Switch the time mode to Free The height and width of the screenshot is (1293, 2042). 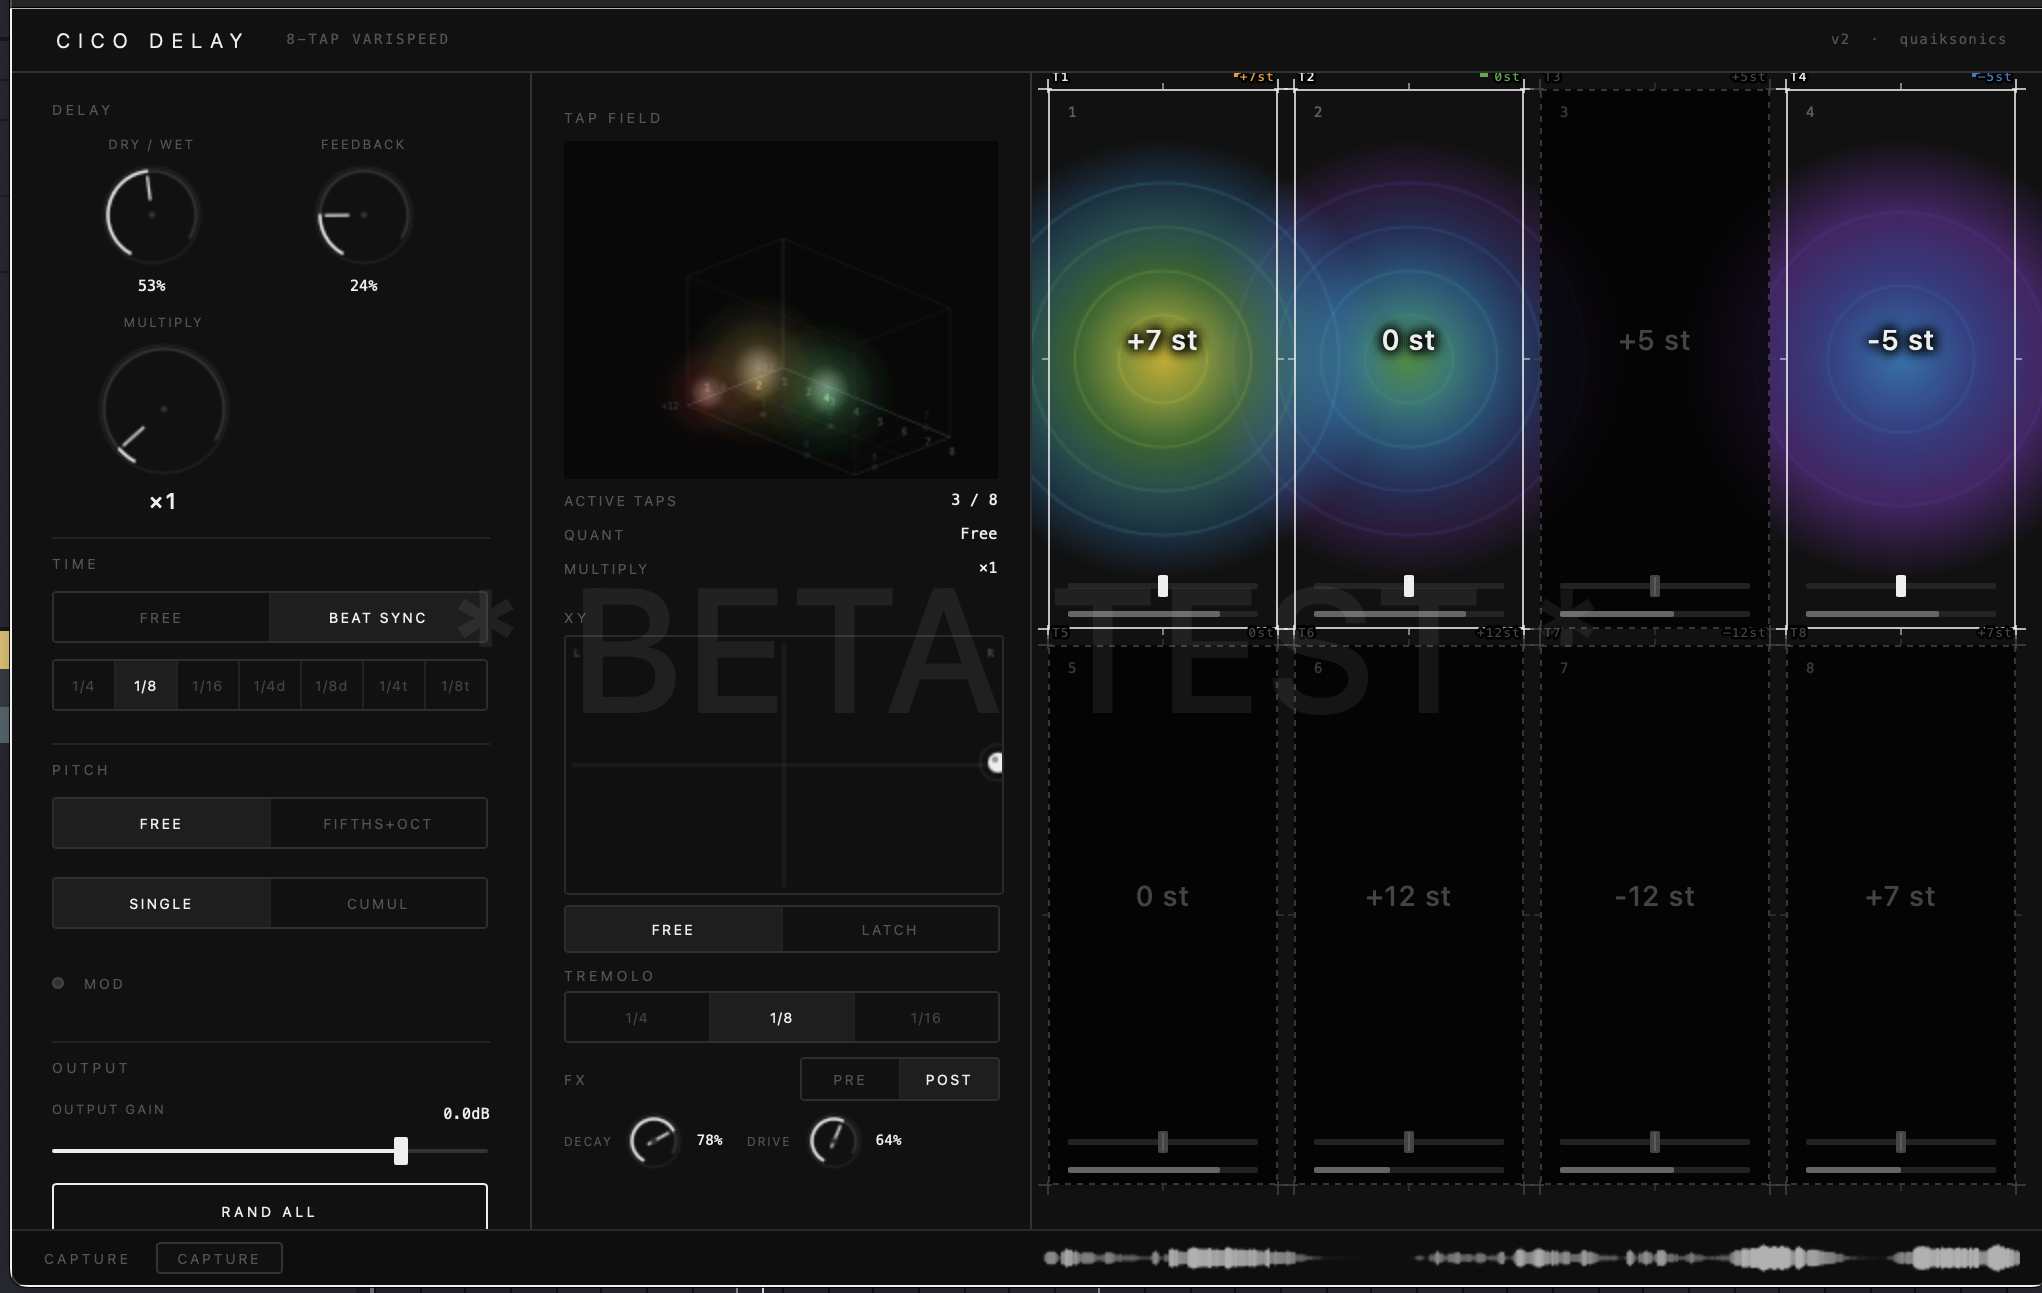tap(161, 617)
